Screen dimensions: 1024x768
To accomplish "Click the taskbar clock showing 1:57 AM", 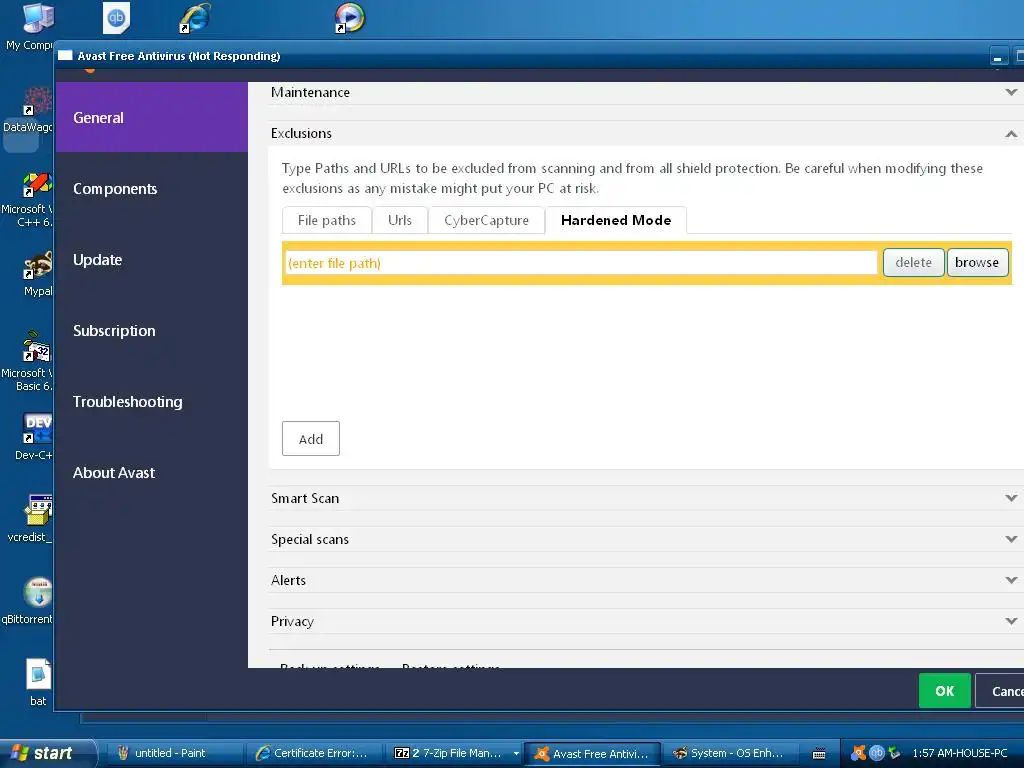I will tap(959, 753).
